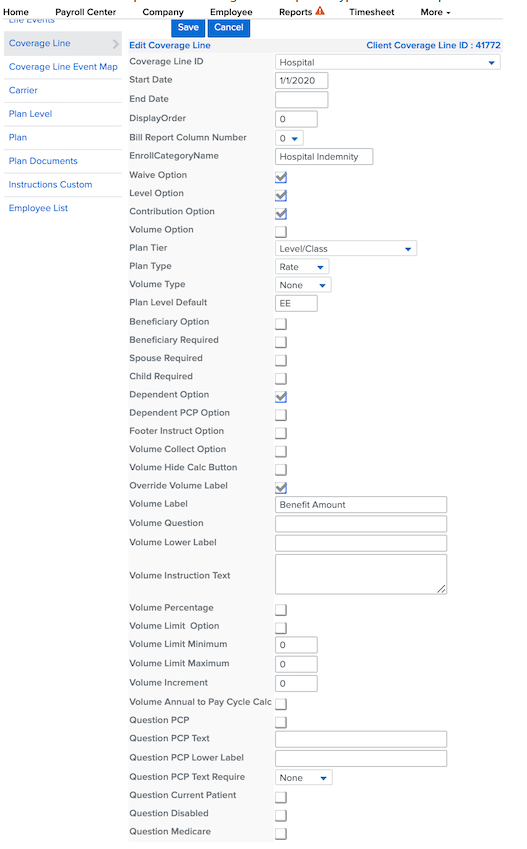
Task: Open the Coverage Line ID Hospital dropdown
Action: (387, 62)
